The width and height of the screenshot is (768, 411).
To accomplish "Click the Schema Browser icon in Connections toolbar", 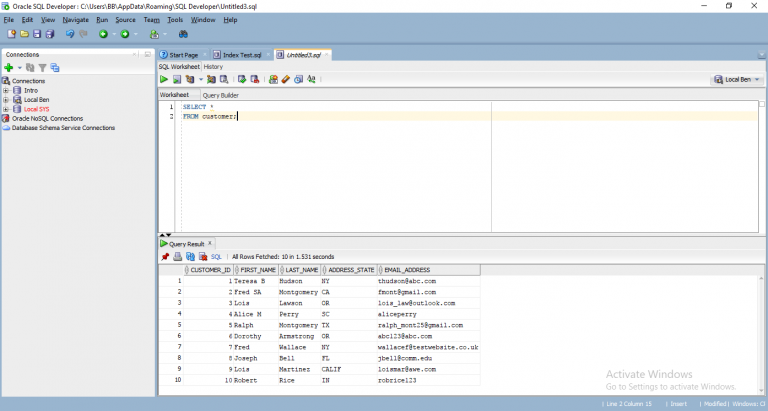I will click(x=55, y=68).
